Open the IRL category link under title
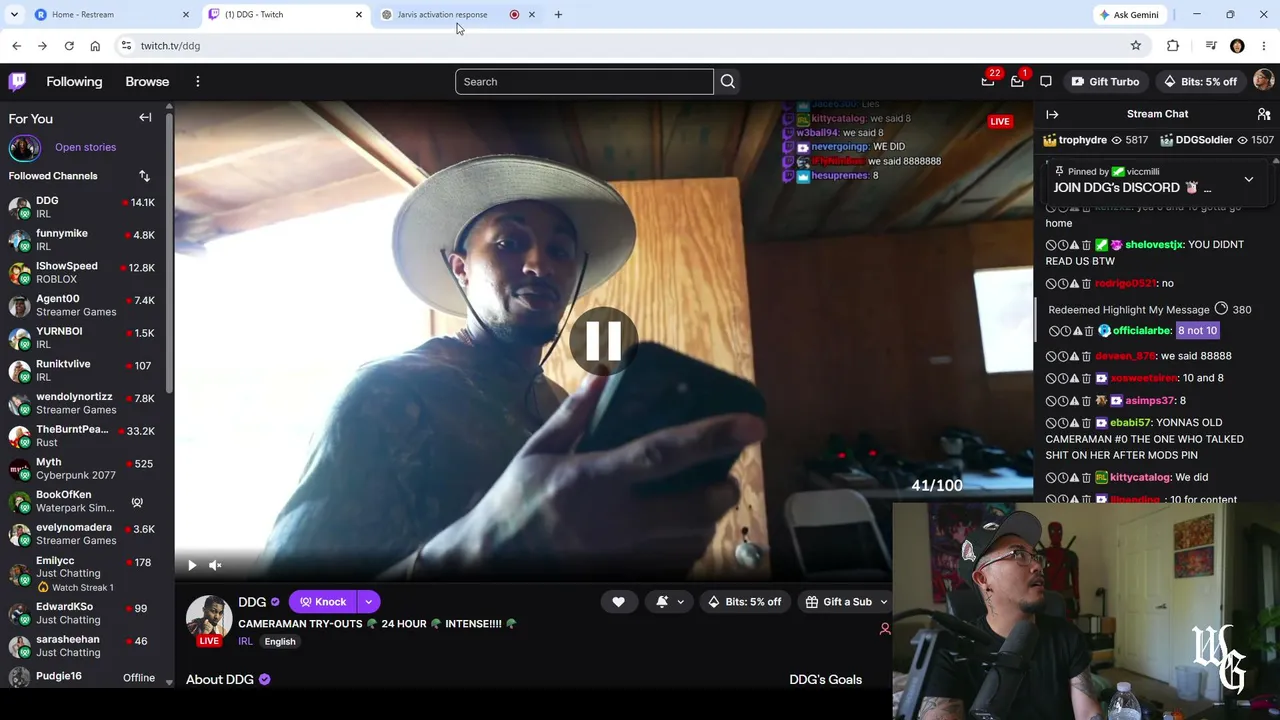This screenshot has width=1280, height=720. [245, 642]
